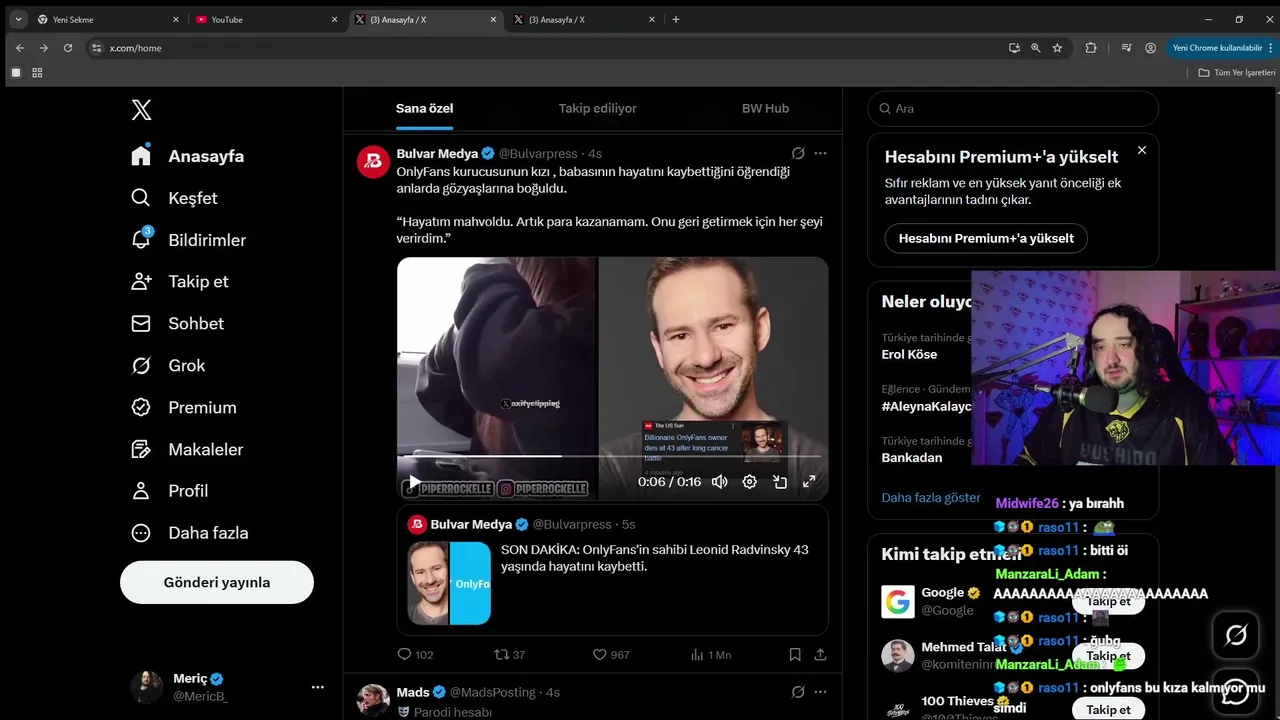The image size is (1280, 720).
Task: Open the quoted OnlyFans thumbnail
Action: [x=449, y=583]
